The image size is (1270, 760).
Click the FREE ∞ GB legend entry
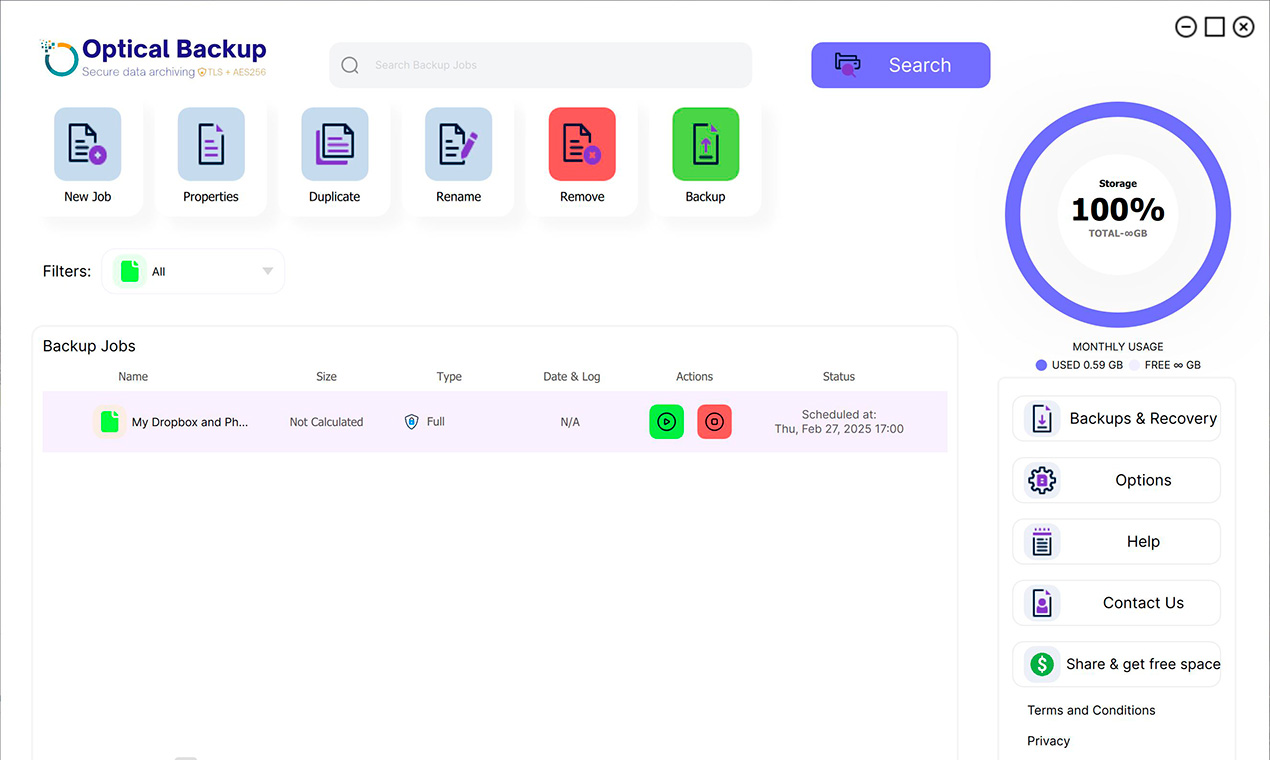[1165, 365]
